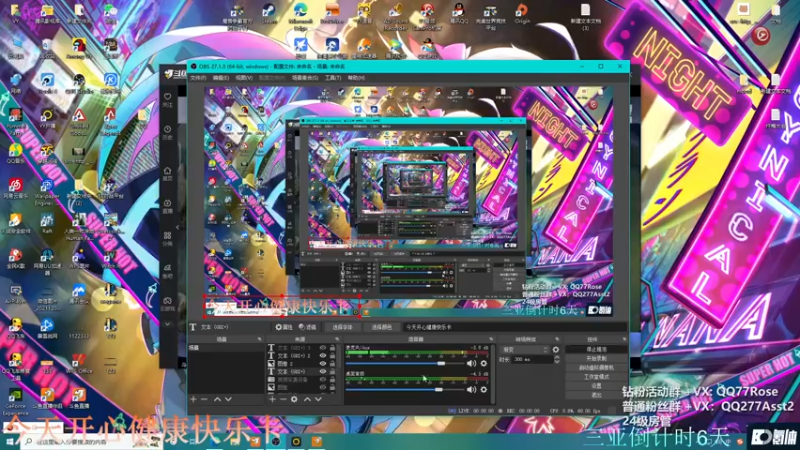800x450 pixels.
Task: Remove the scene with the minus icon
Action: click(x=204, y=399)
